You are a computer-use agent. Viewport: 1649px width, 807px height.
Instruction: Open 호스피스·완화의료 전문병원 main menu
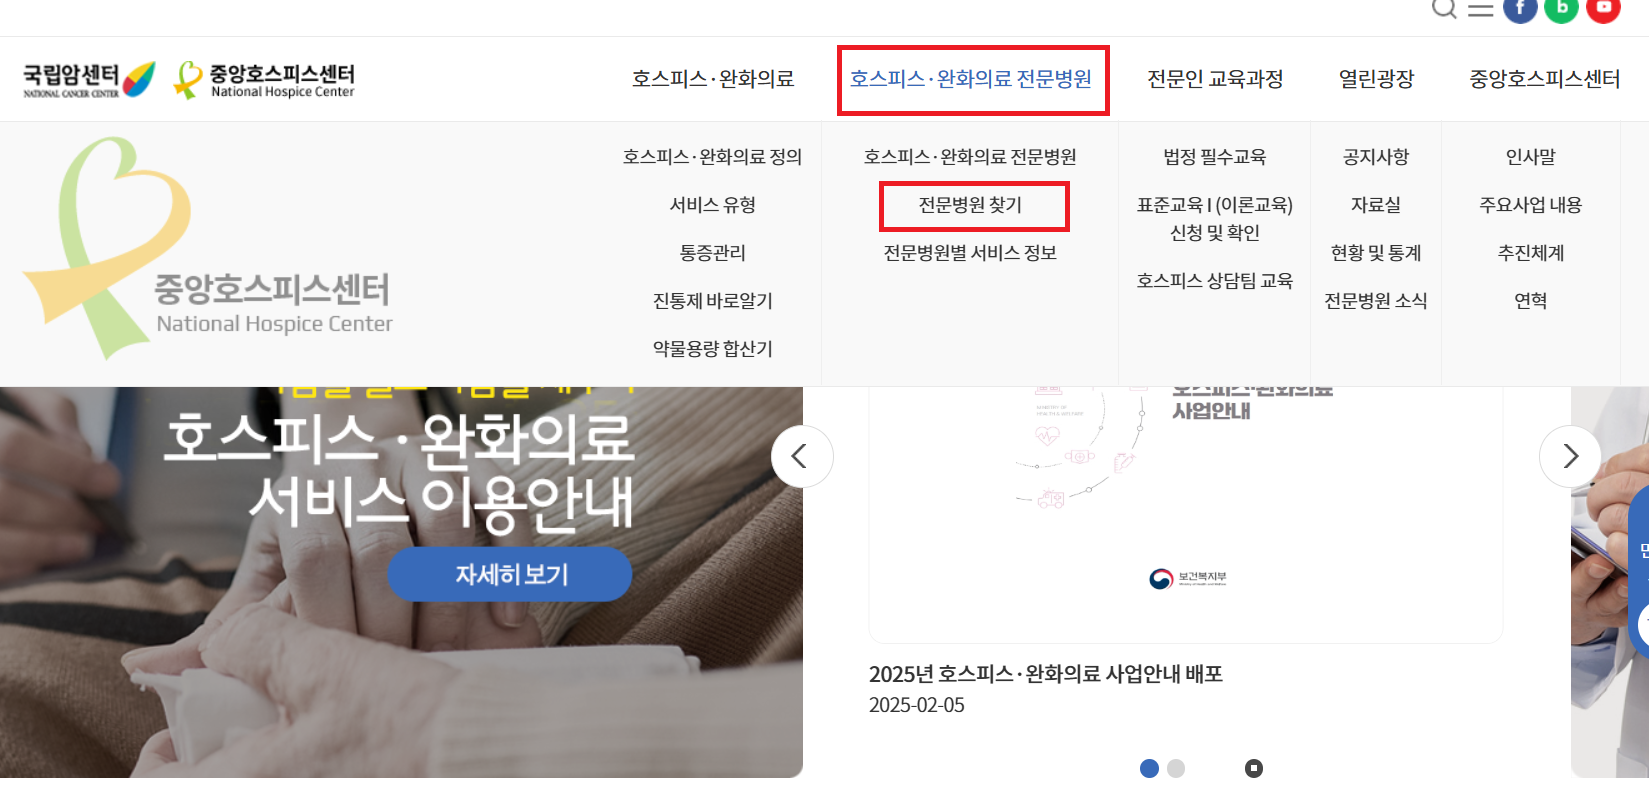click(x=971, y=79)
